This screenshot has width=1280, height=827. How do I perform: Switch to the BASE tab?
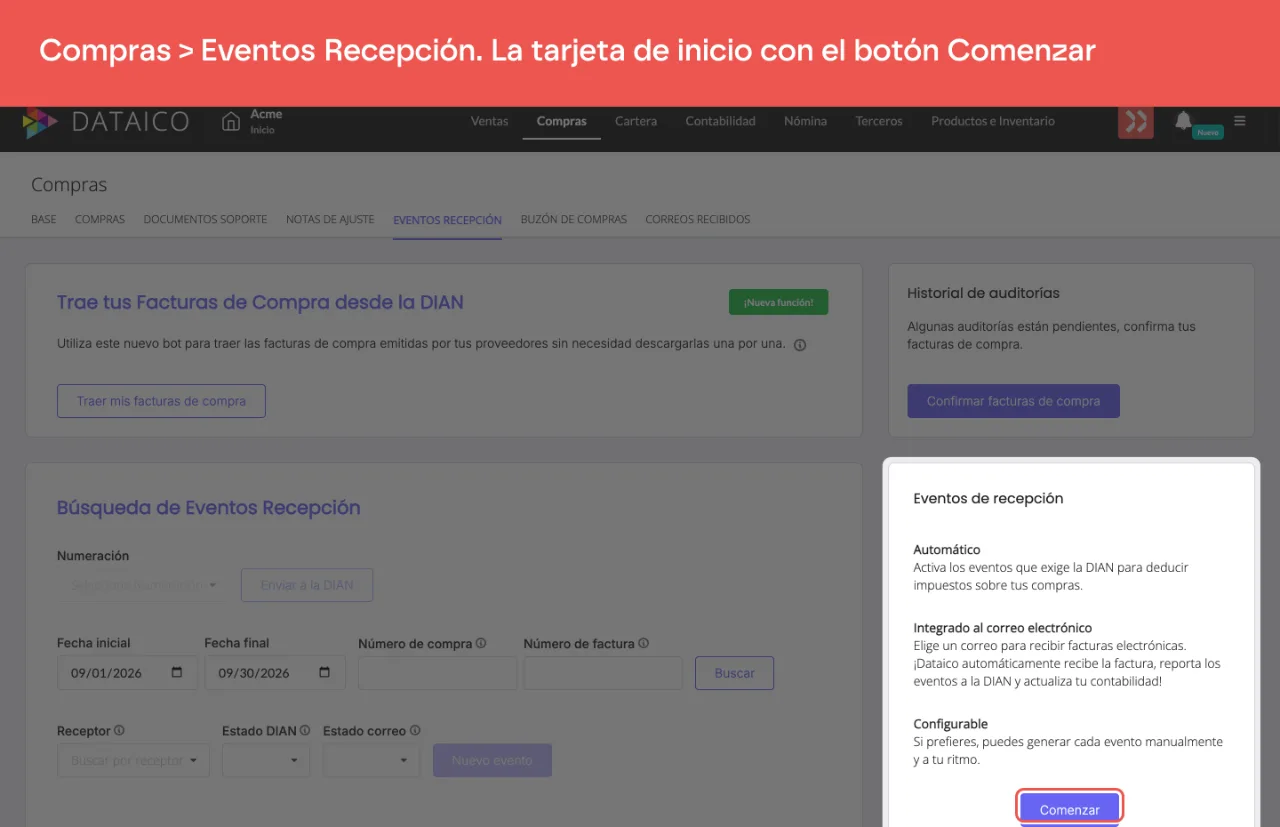(x=44, y=219)
